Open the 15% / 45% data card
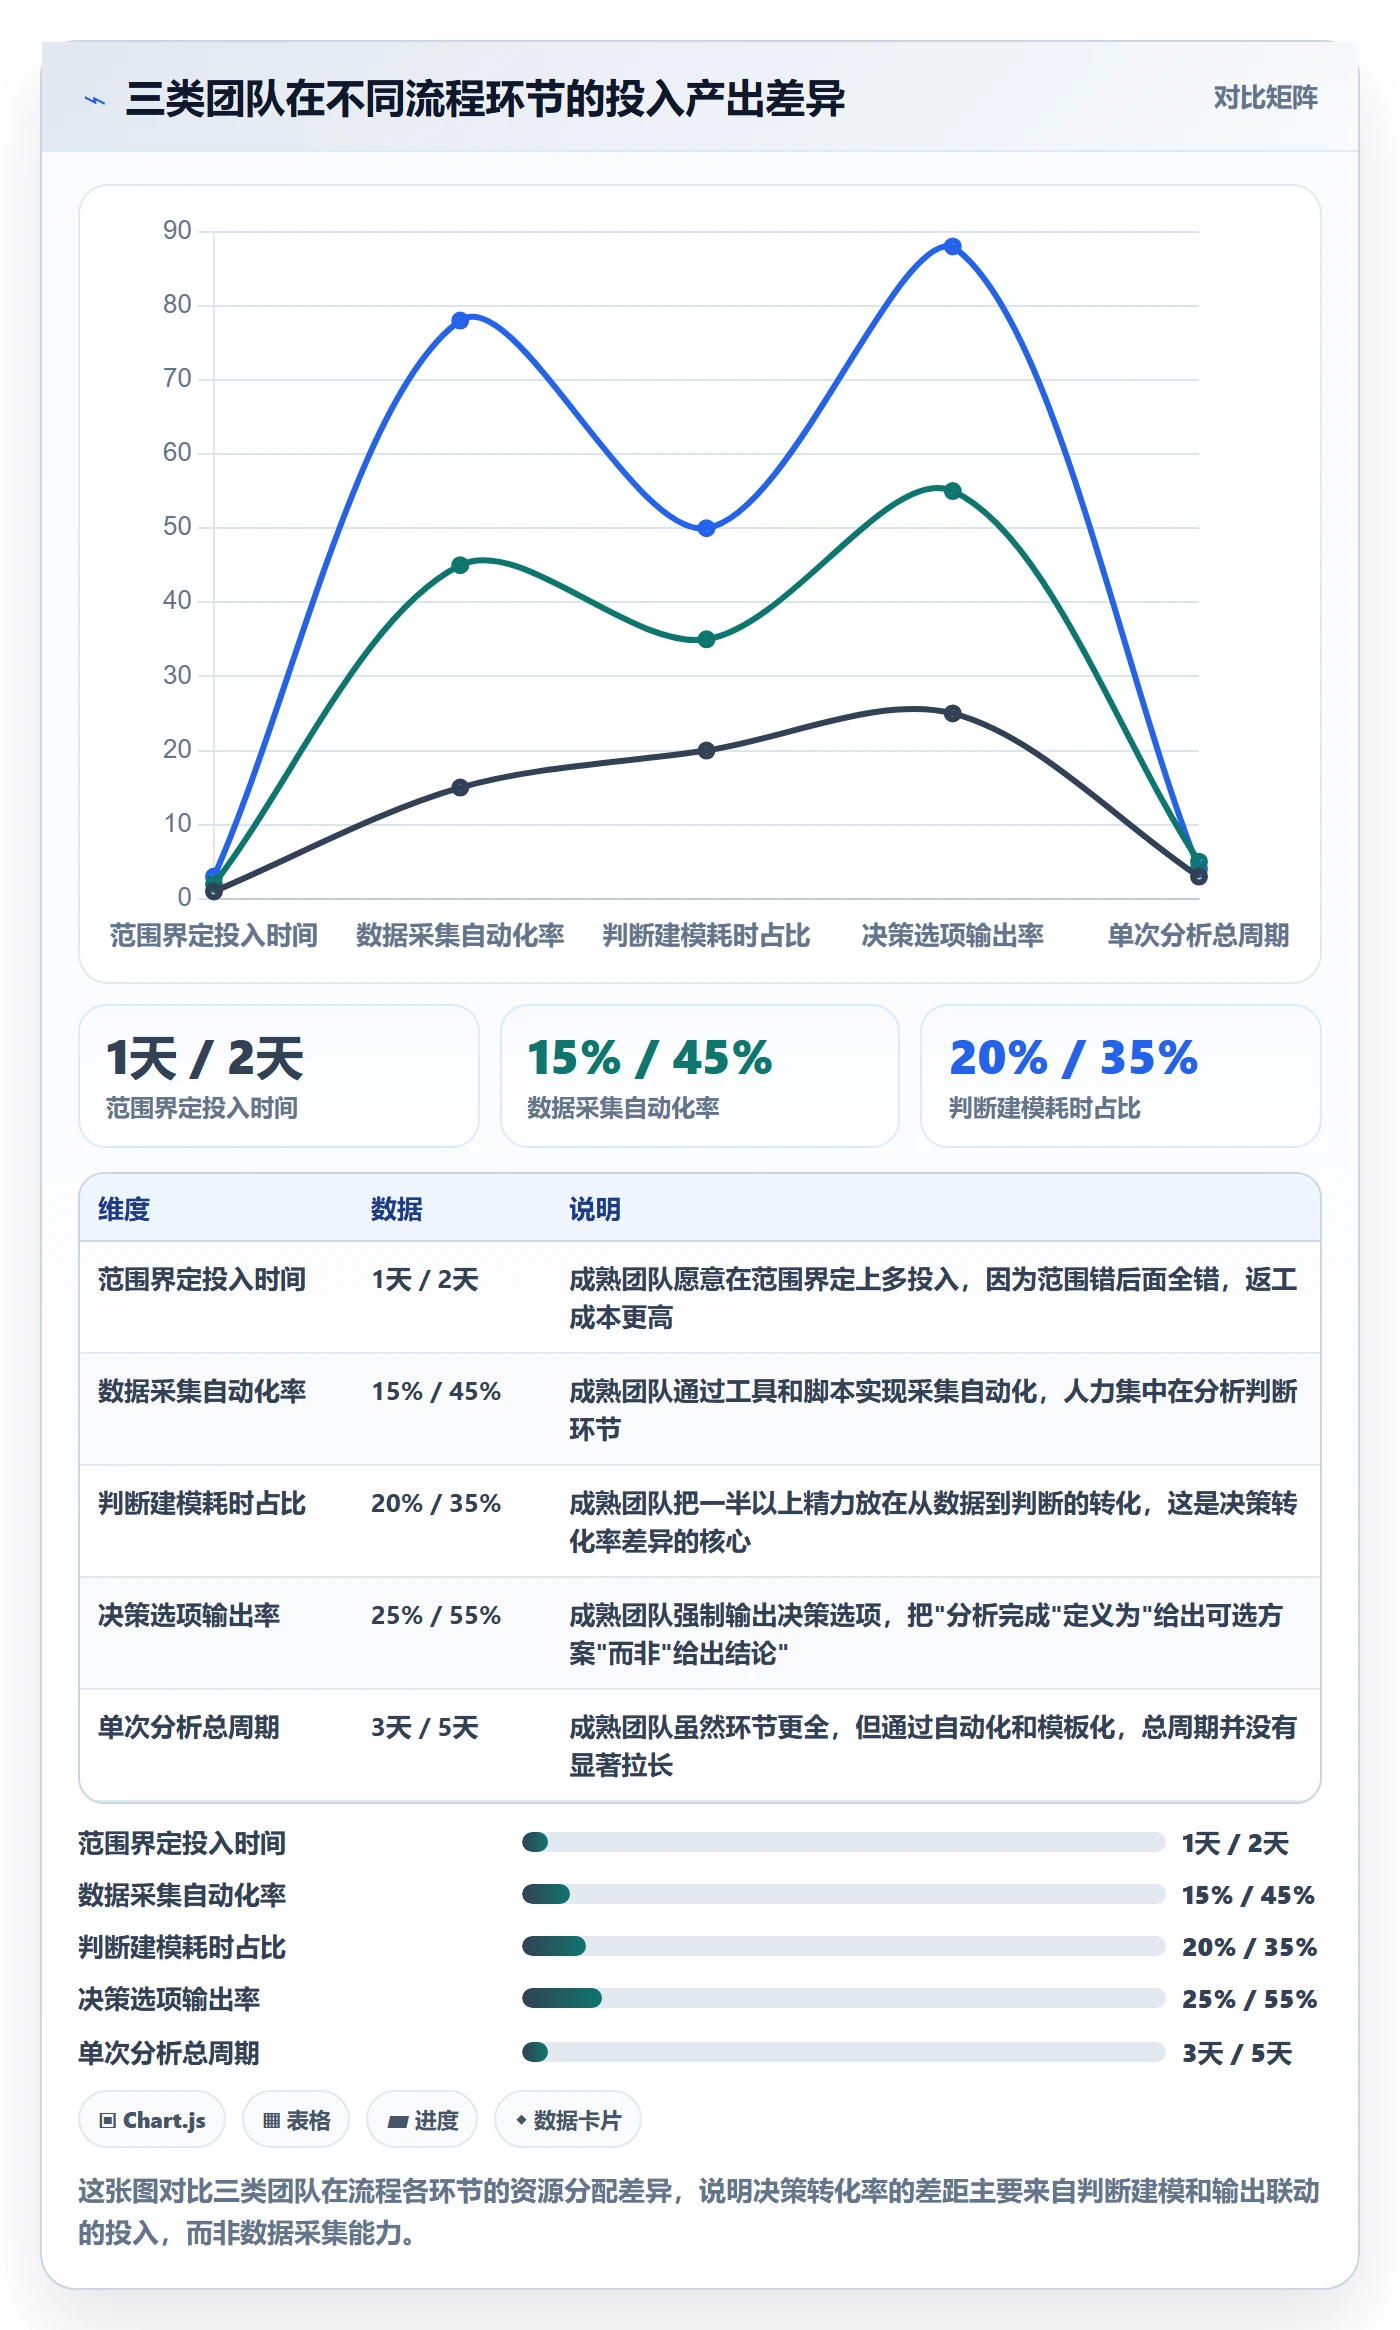 pos(700,1076)
